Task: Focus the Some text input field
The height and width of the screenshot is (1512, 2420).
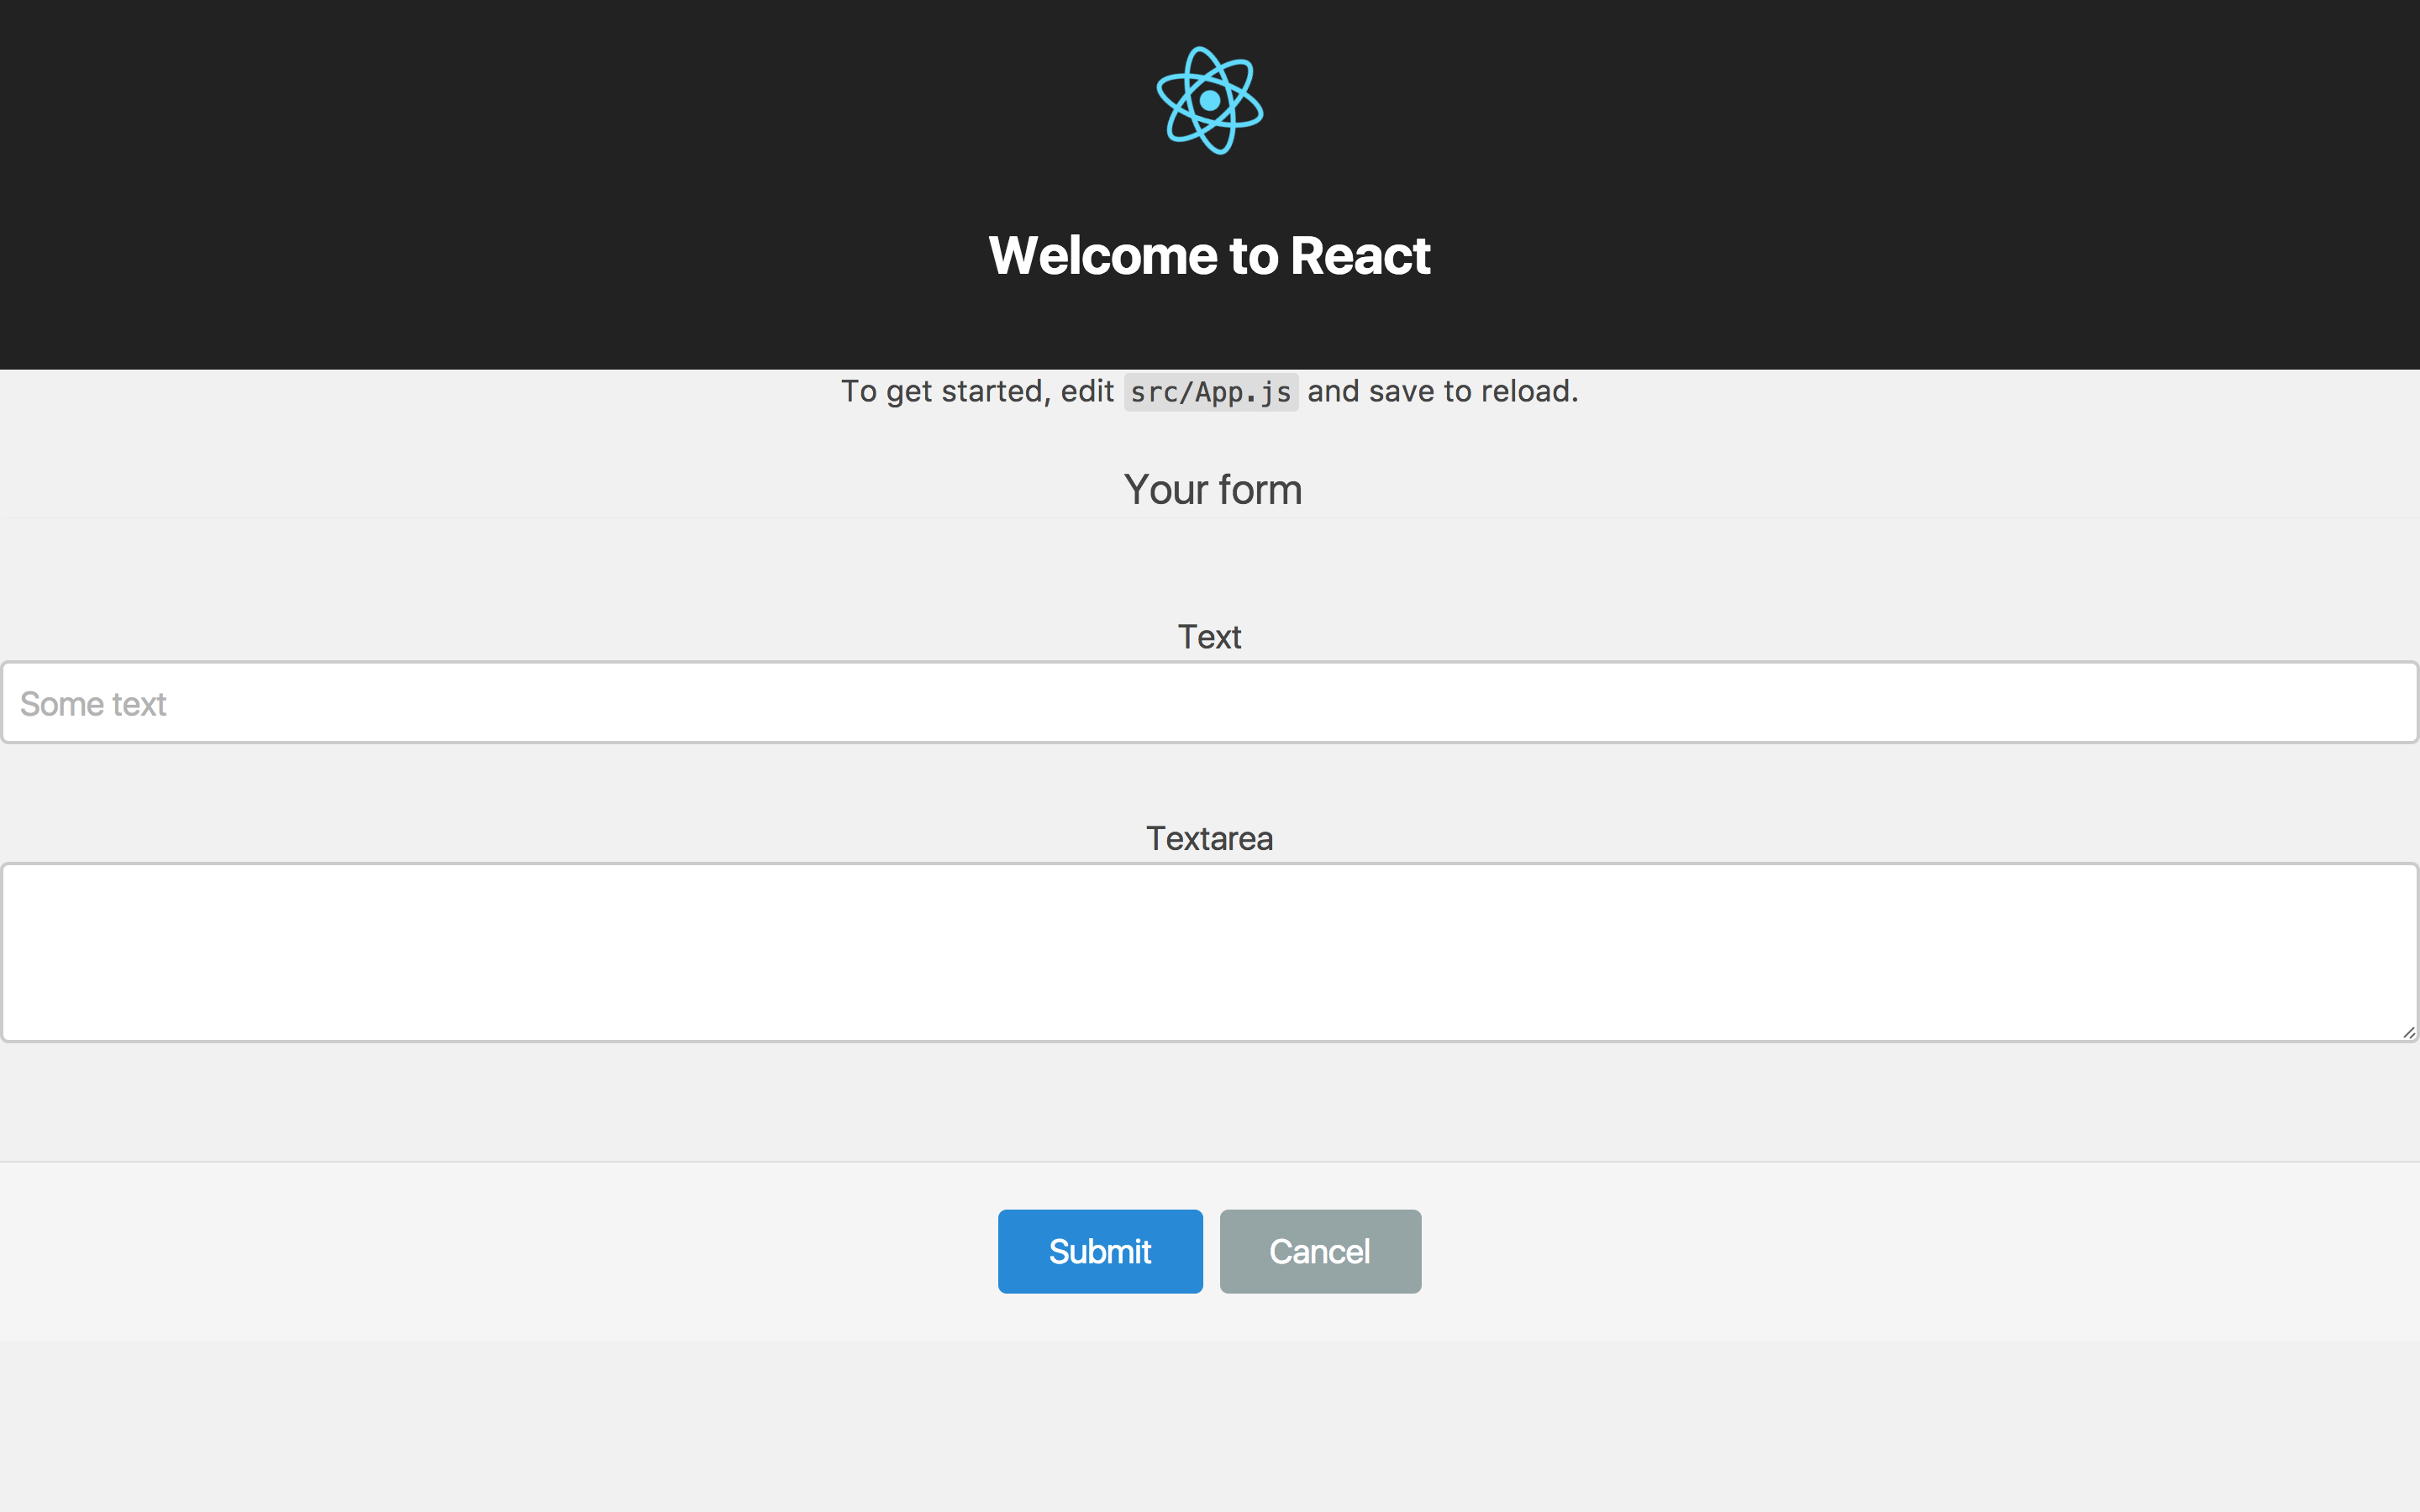Action: [x=1209, y=703]
